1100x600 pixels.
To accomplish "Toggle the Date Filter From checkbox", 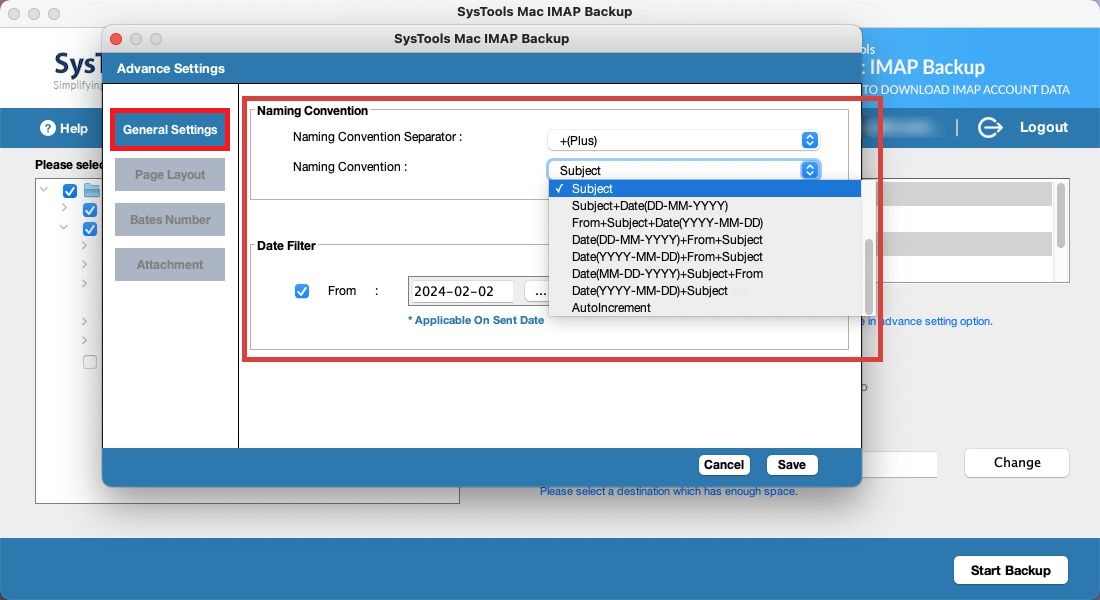I will point(302,291).
